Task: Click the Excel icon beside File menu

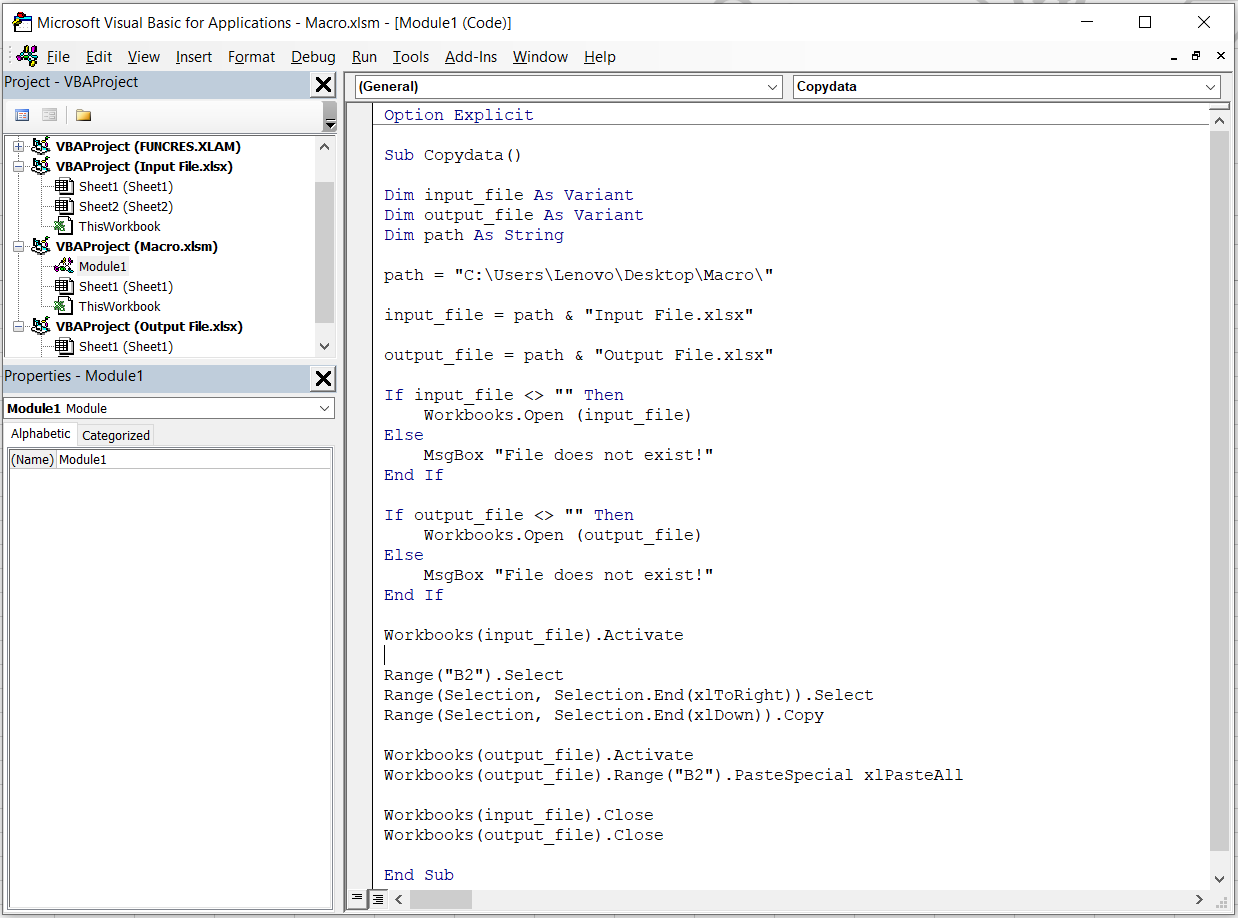Action: 27,56
